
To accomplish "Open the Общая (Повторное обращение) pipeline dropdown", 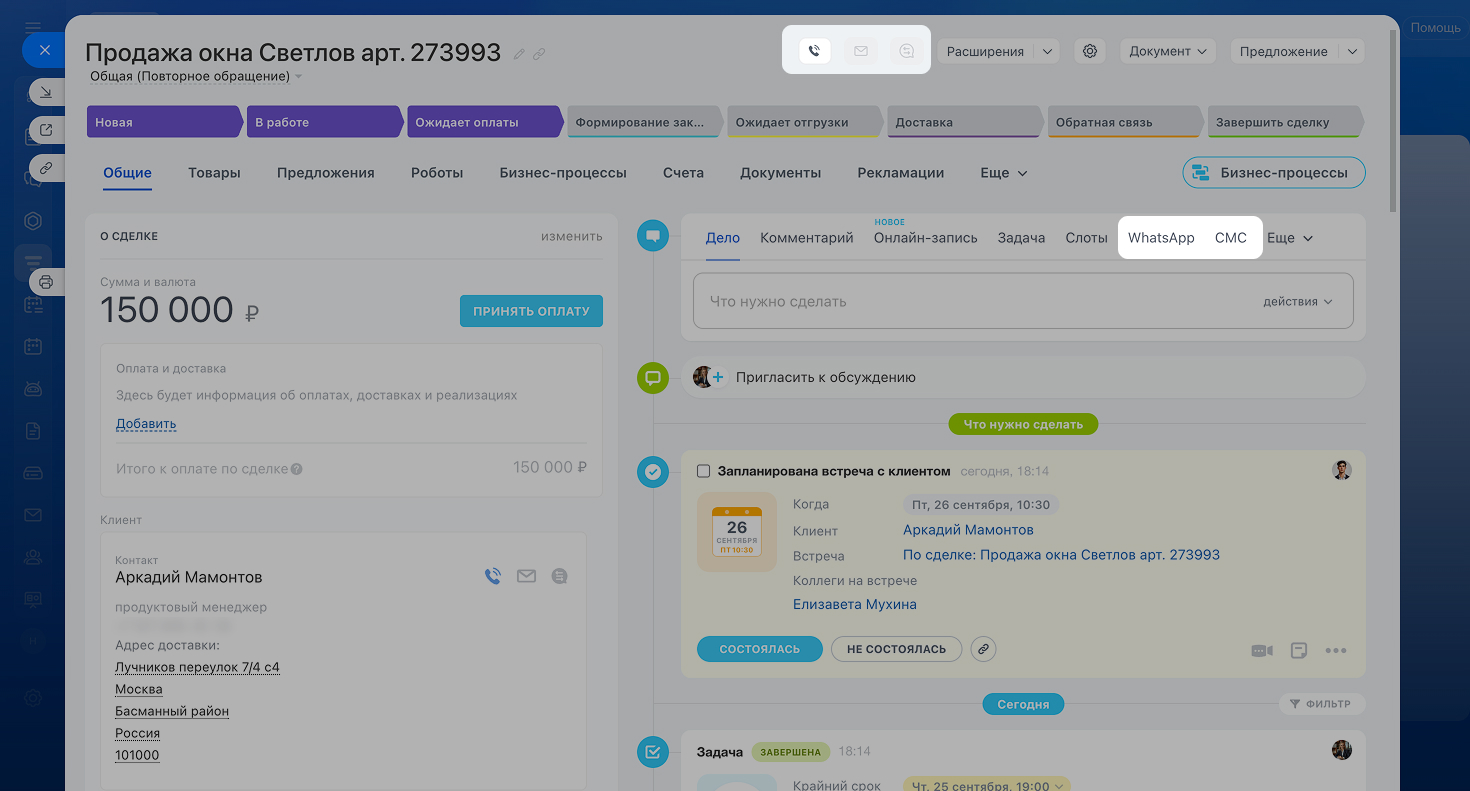I will tap(196, 76).
